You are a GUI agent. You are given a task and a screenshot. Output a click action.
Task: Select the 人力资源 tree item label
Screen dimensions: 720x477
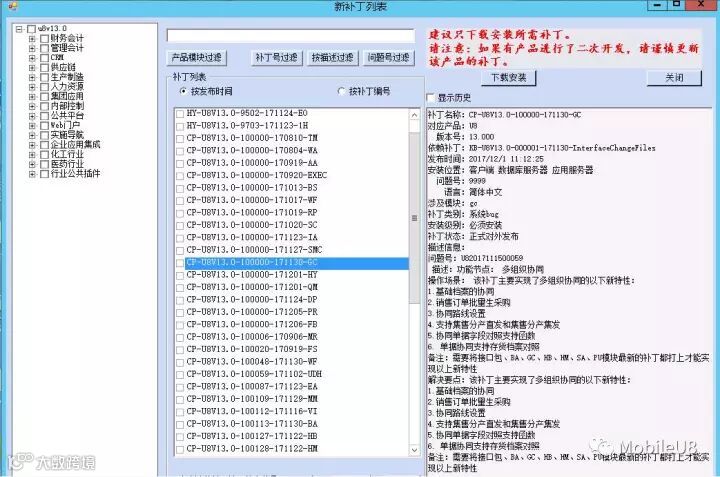[67, 86]
